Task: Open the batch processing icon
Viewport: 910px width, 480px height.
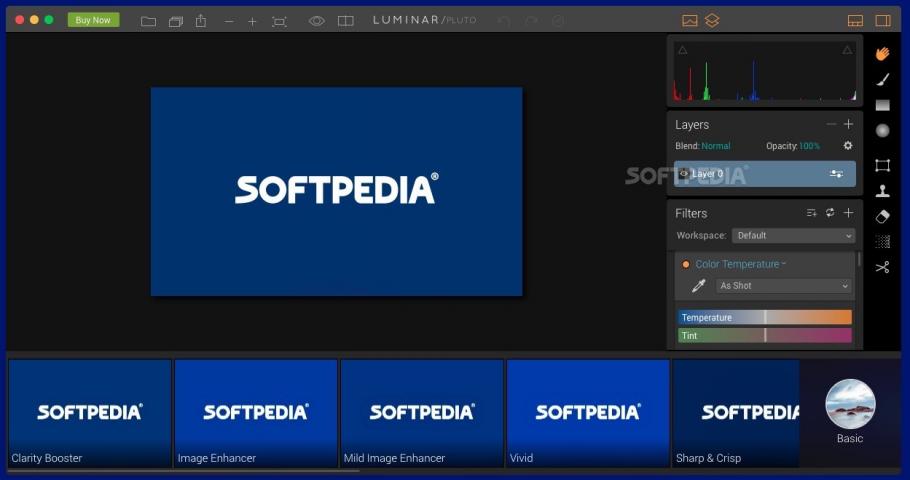Action: click(175, 21)
